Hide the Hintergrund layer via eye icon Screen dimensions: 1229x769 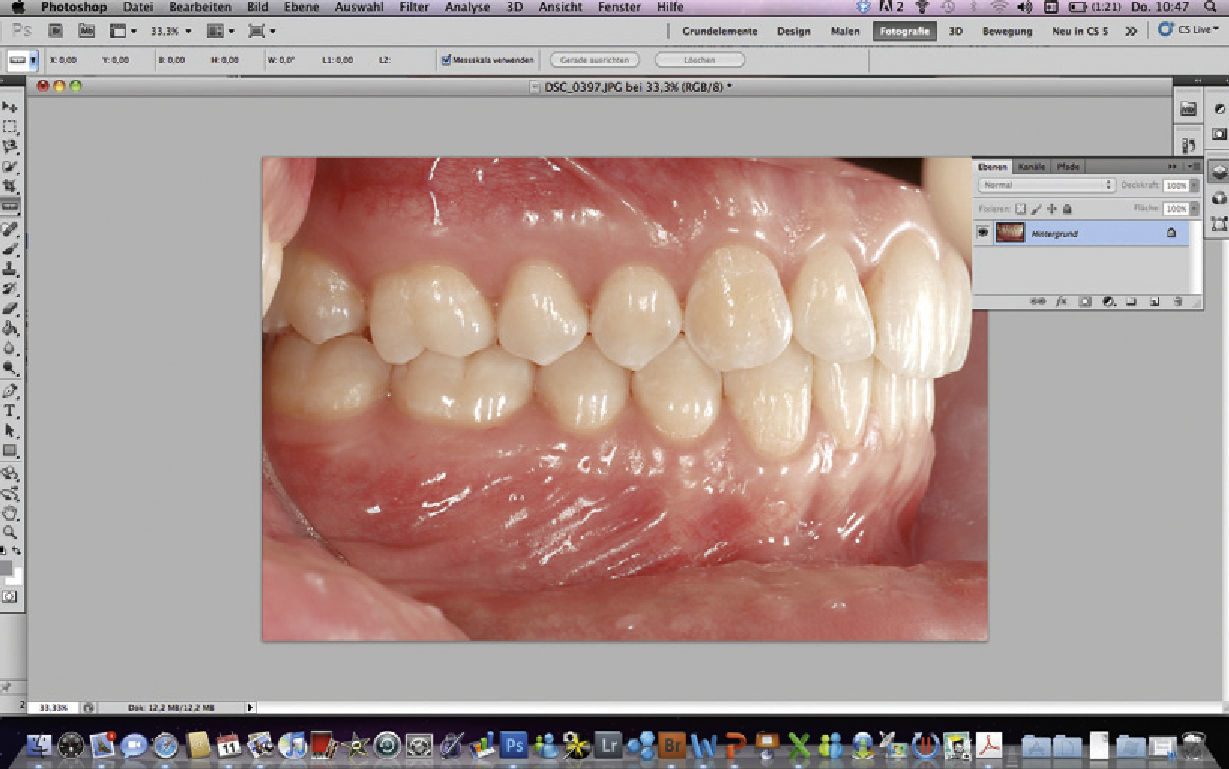coord(984,233)
